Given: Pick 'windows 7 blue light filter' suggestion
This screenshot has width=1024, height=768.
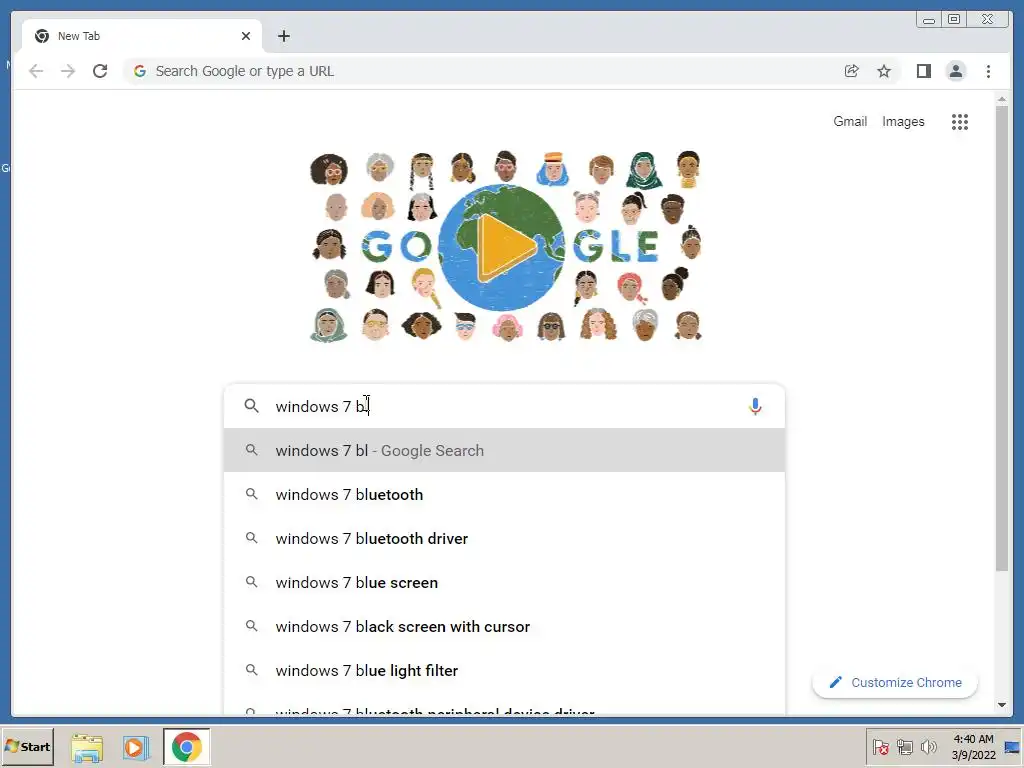Looking at the screenshot, I should [x=504, y=670].
